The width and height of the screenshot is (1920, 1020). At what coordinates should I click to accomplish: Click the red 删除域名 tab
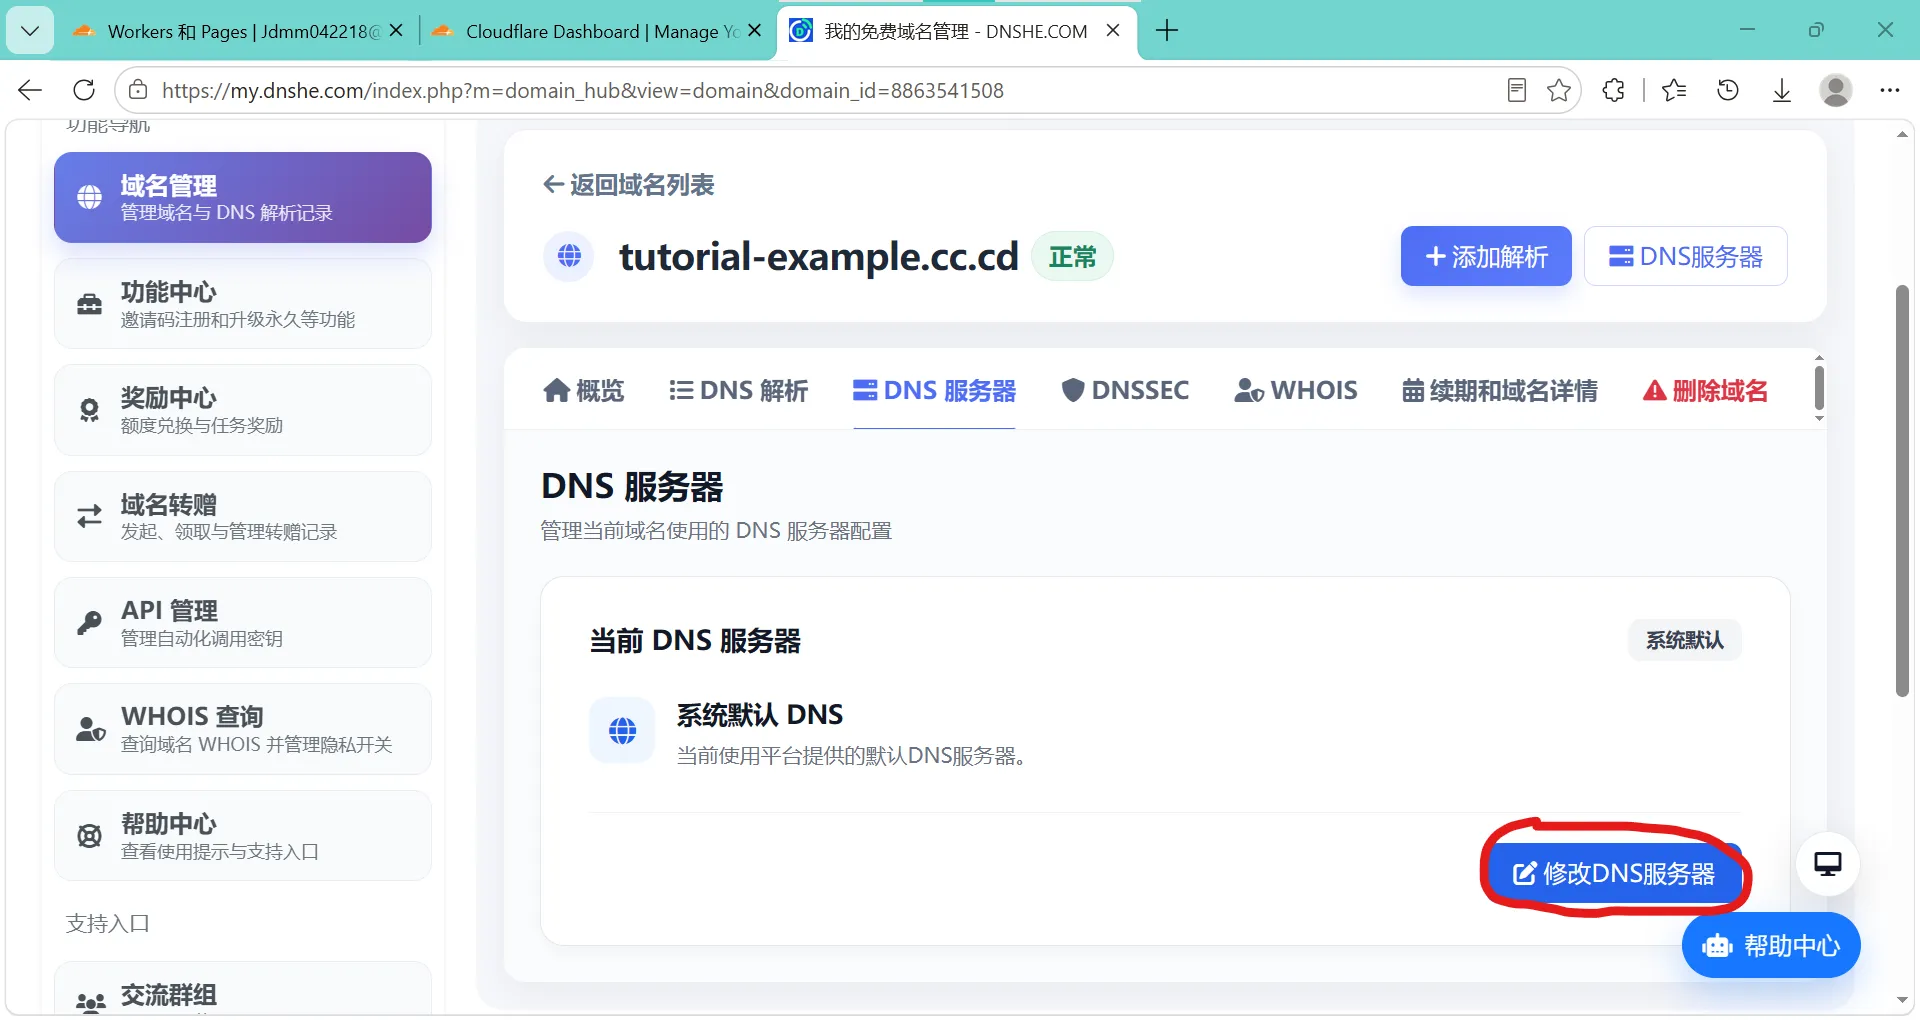coord(1705,390)
